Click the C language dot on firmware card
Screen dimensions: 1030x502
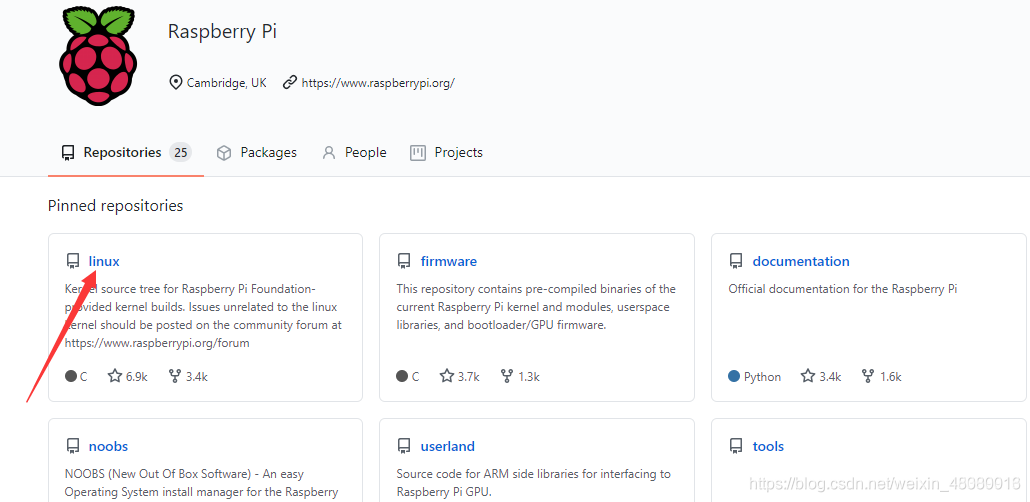(x=403, y=376)
